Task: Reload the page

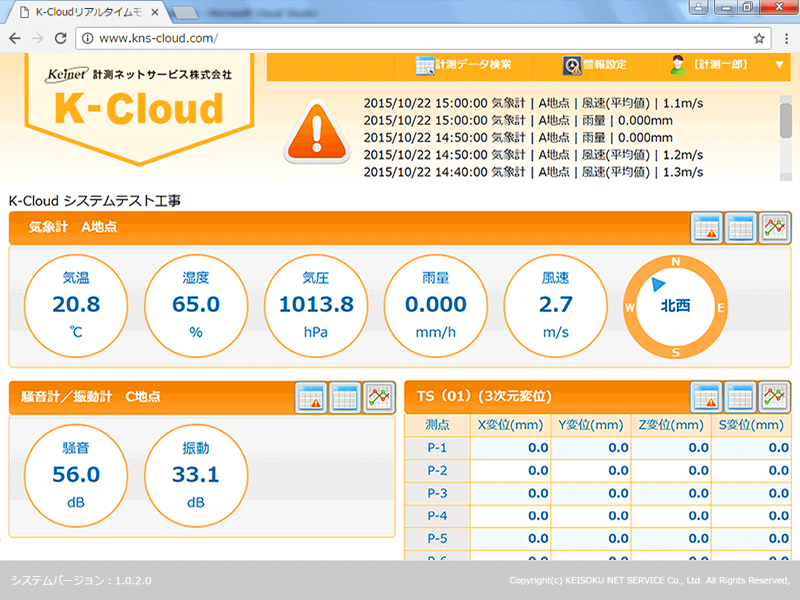Action: (61, 38)
